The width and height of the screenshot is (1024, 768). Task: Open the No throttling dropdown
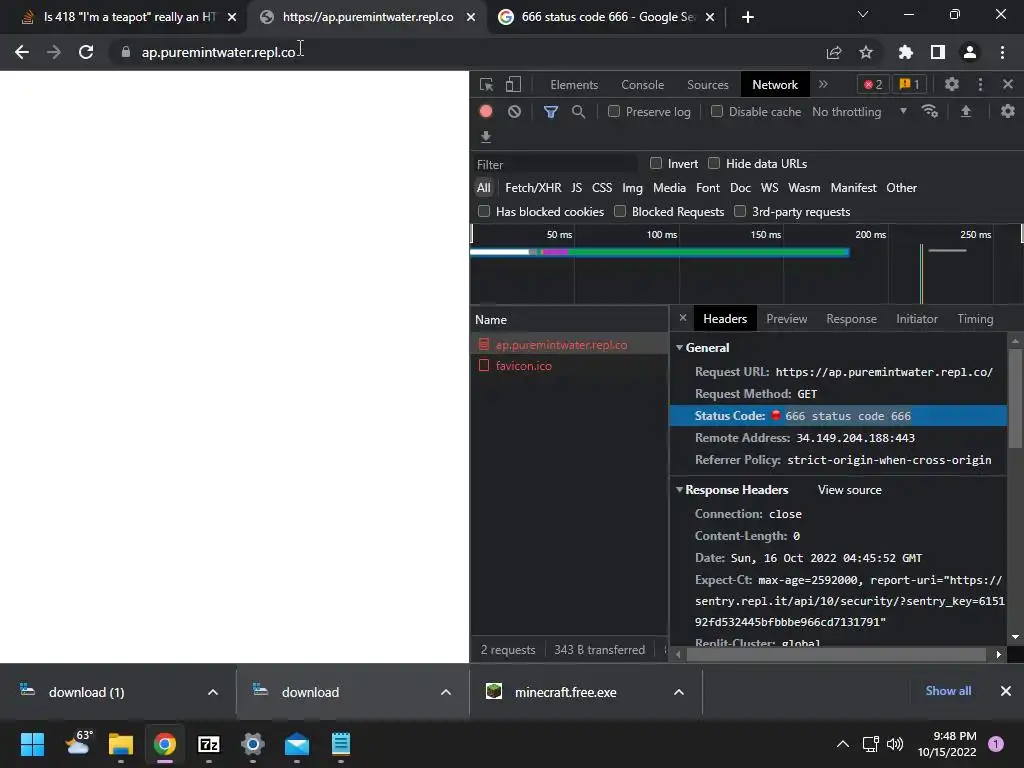pyautogui.click(x=859, y=112)
